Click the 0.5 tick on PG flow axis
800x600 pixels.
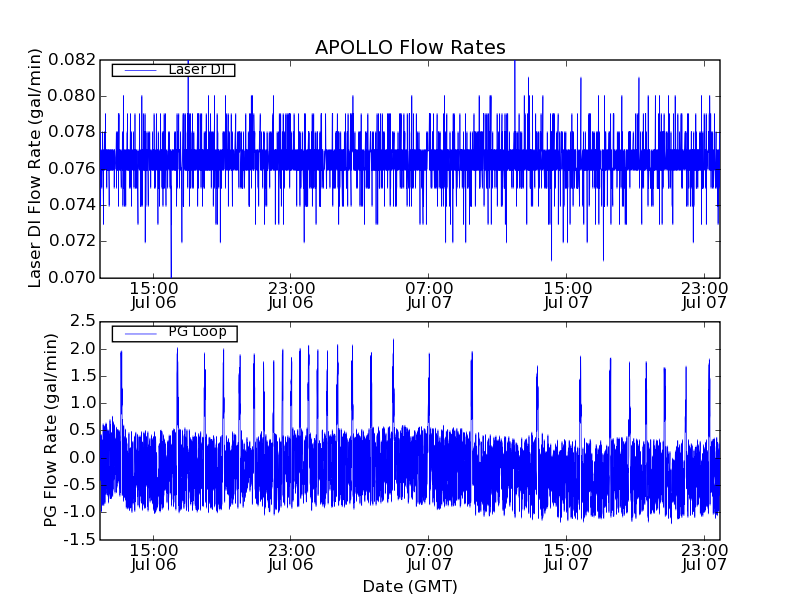pos(83,431)
